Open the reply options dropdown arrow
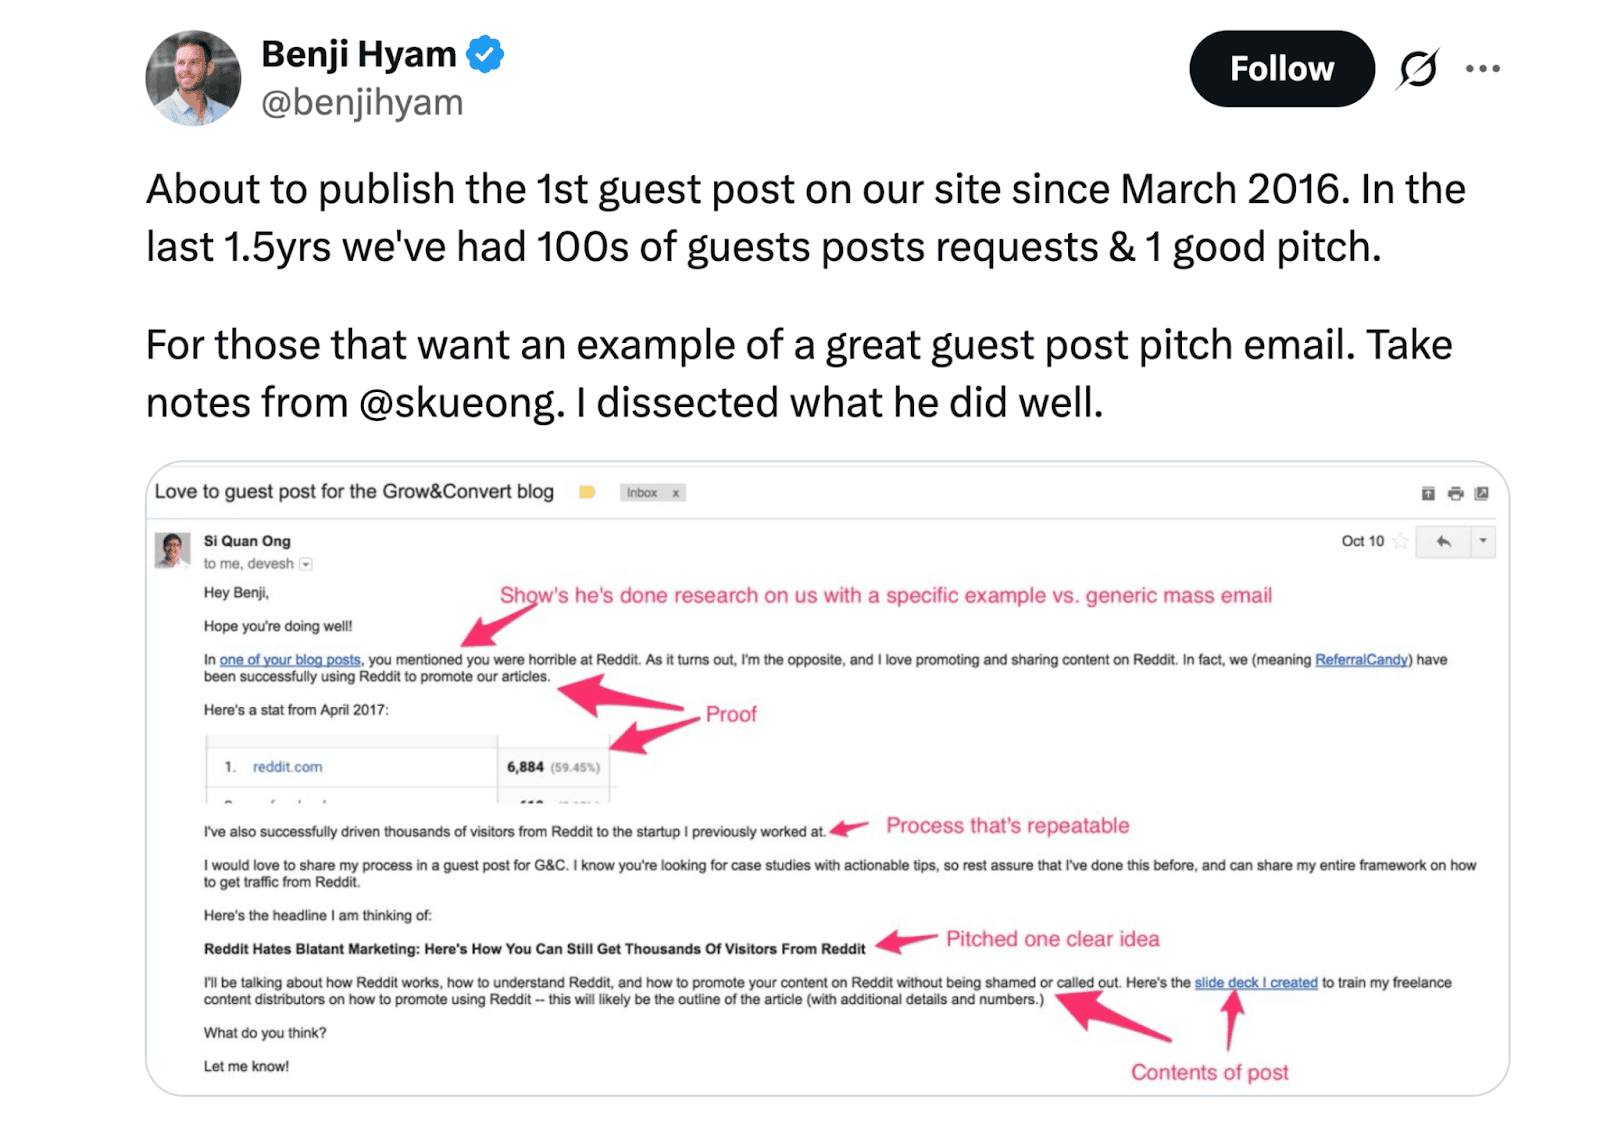The image size is (1600, 1139). [1483, 542]
